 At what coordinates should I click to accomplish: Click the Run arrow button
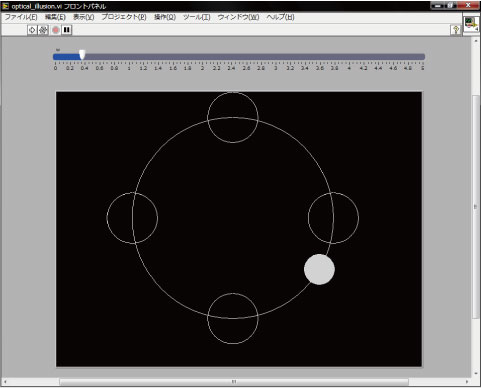32,30
